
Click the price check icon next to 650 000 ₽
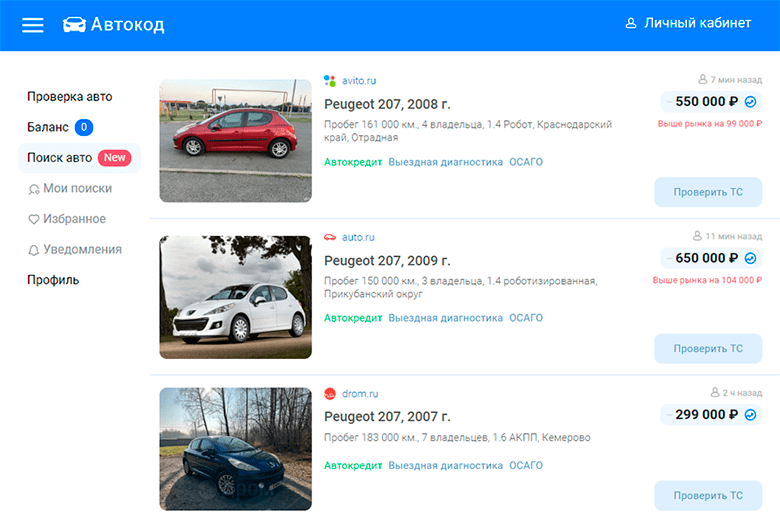(750, 258)
